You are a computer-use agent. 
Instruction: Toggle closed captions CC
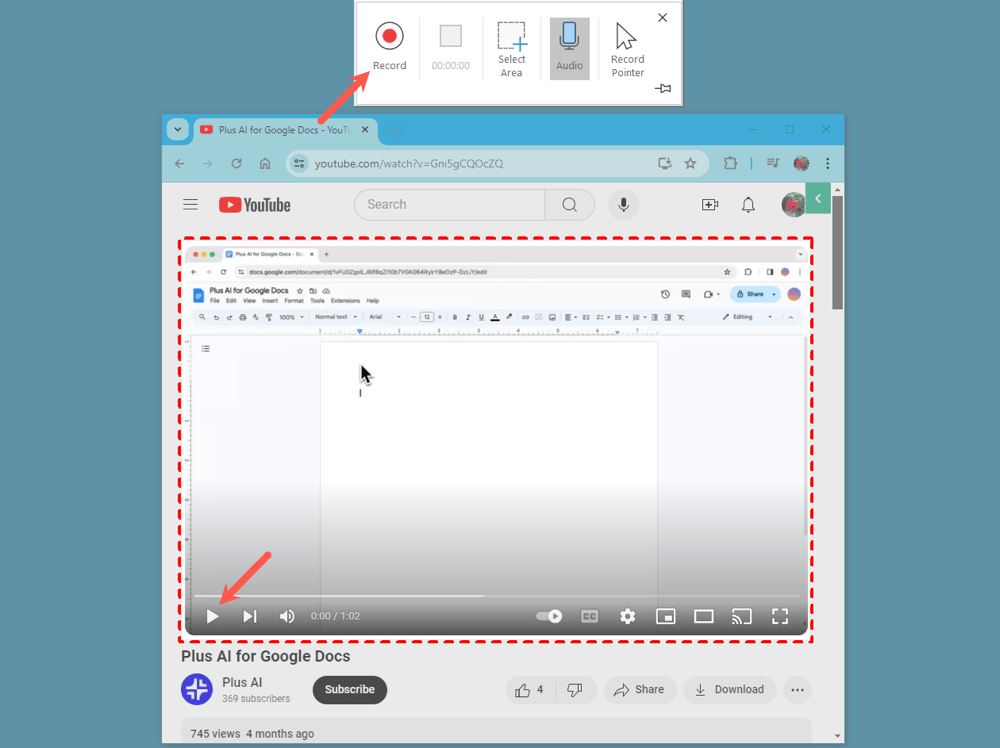[589, 616]
